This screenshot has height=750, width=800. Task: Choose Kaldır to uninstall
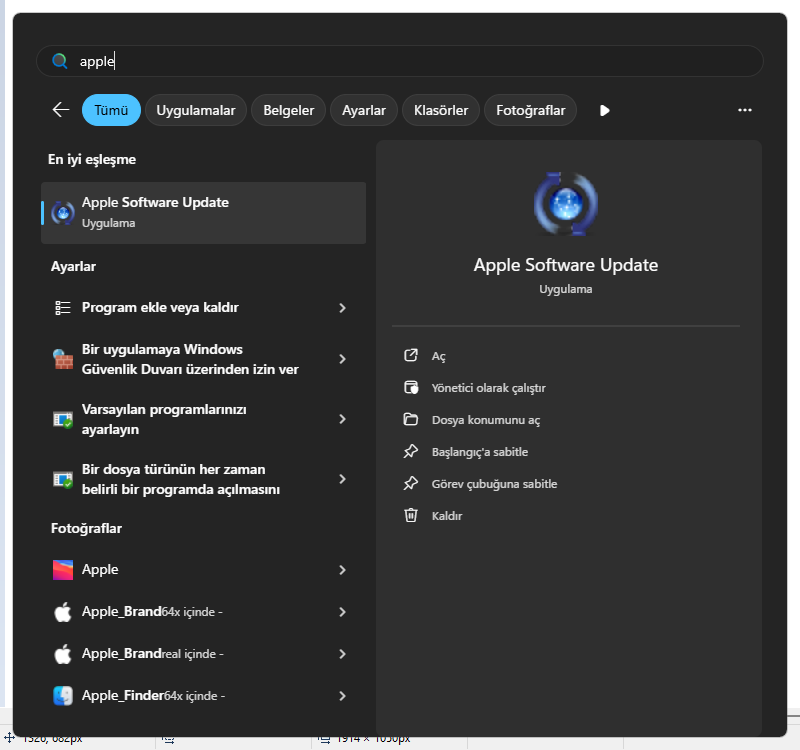447,516
